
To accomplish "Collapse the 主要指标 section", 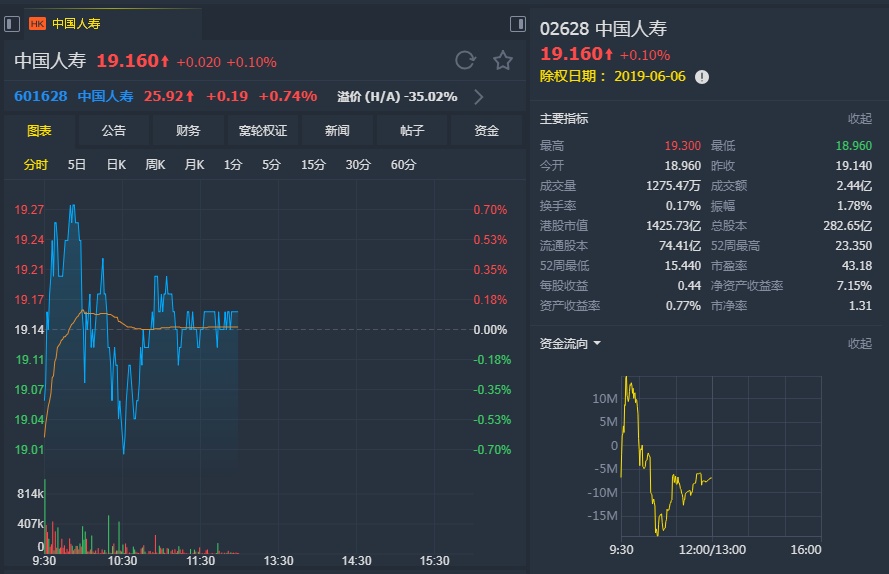I will (859, 119).
